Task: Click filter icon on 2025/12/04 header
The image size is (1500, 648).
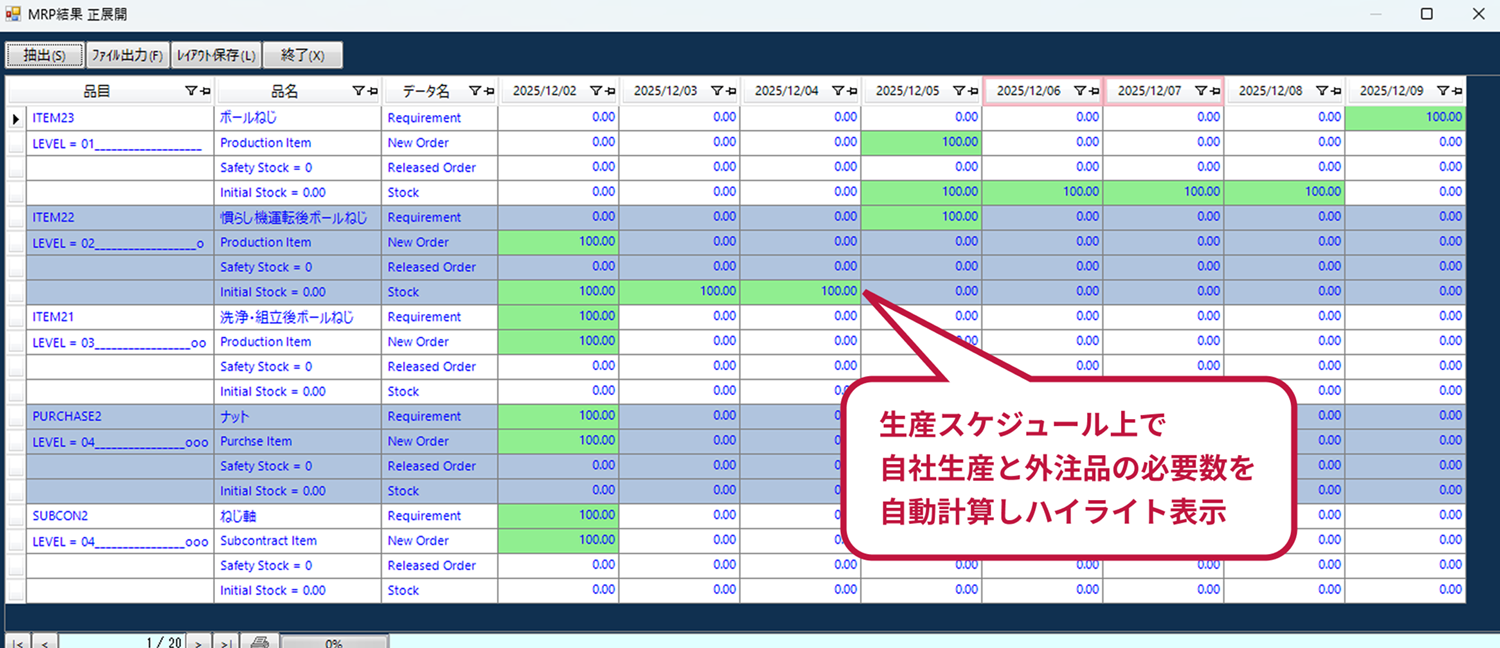Action: tap(837, 91)
